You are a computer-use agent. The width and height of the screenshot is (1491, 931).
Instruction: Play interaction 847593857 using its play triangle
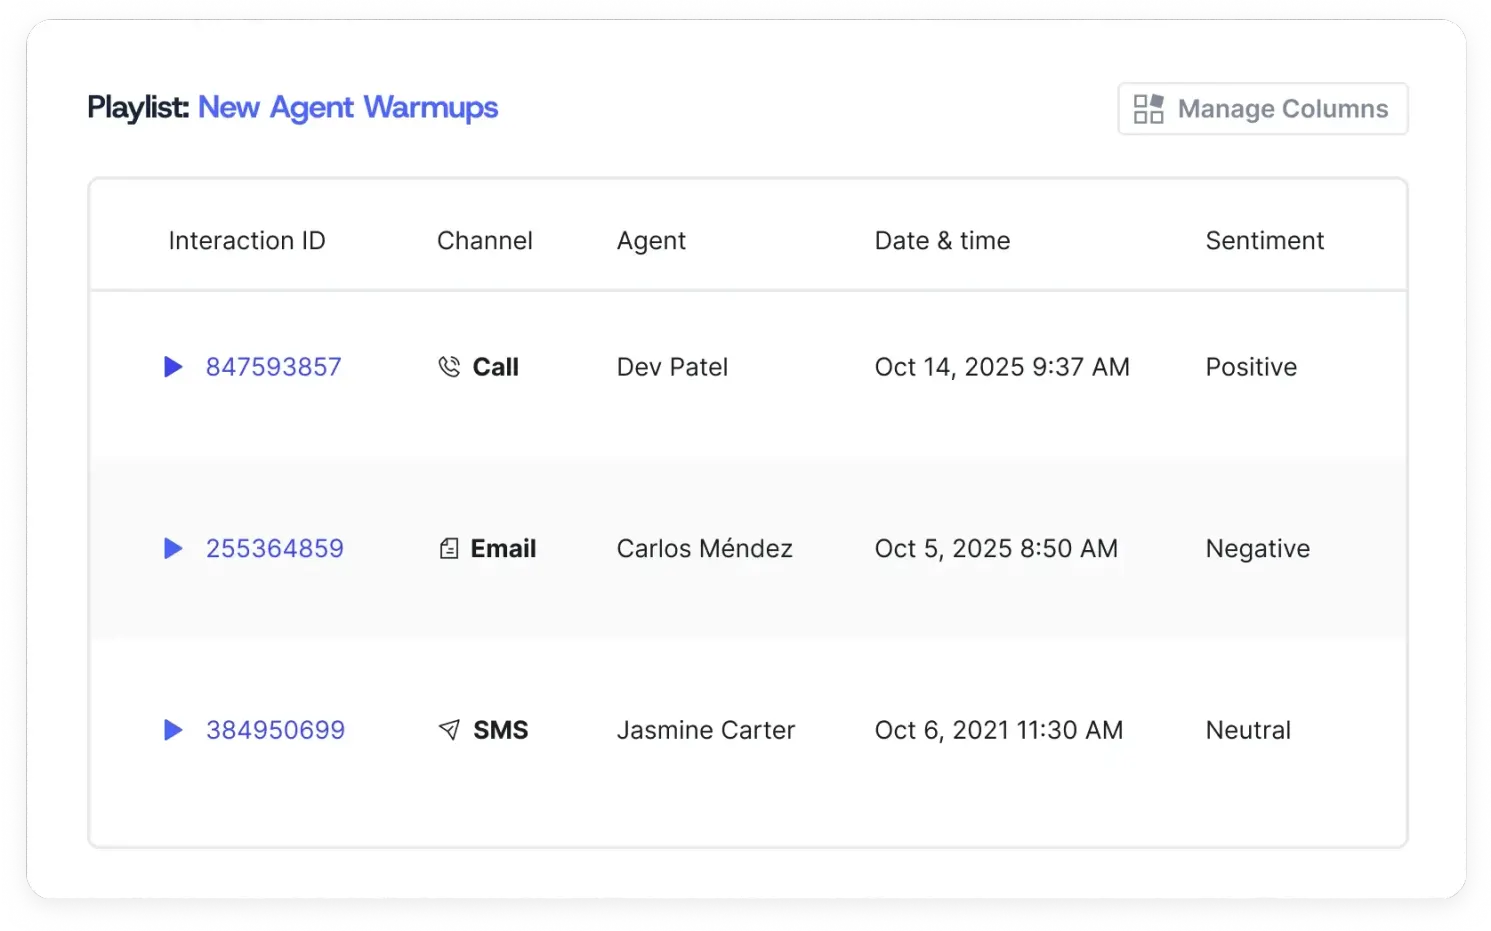(172, 366)
